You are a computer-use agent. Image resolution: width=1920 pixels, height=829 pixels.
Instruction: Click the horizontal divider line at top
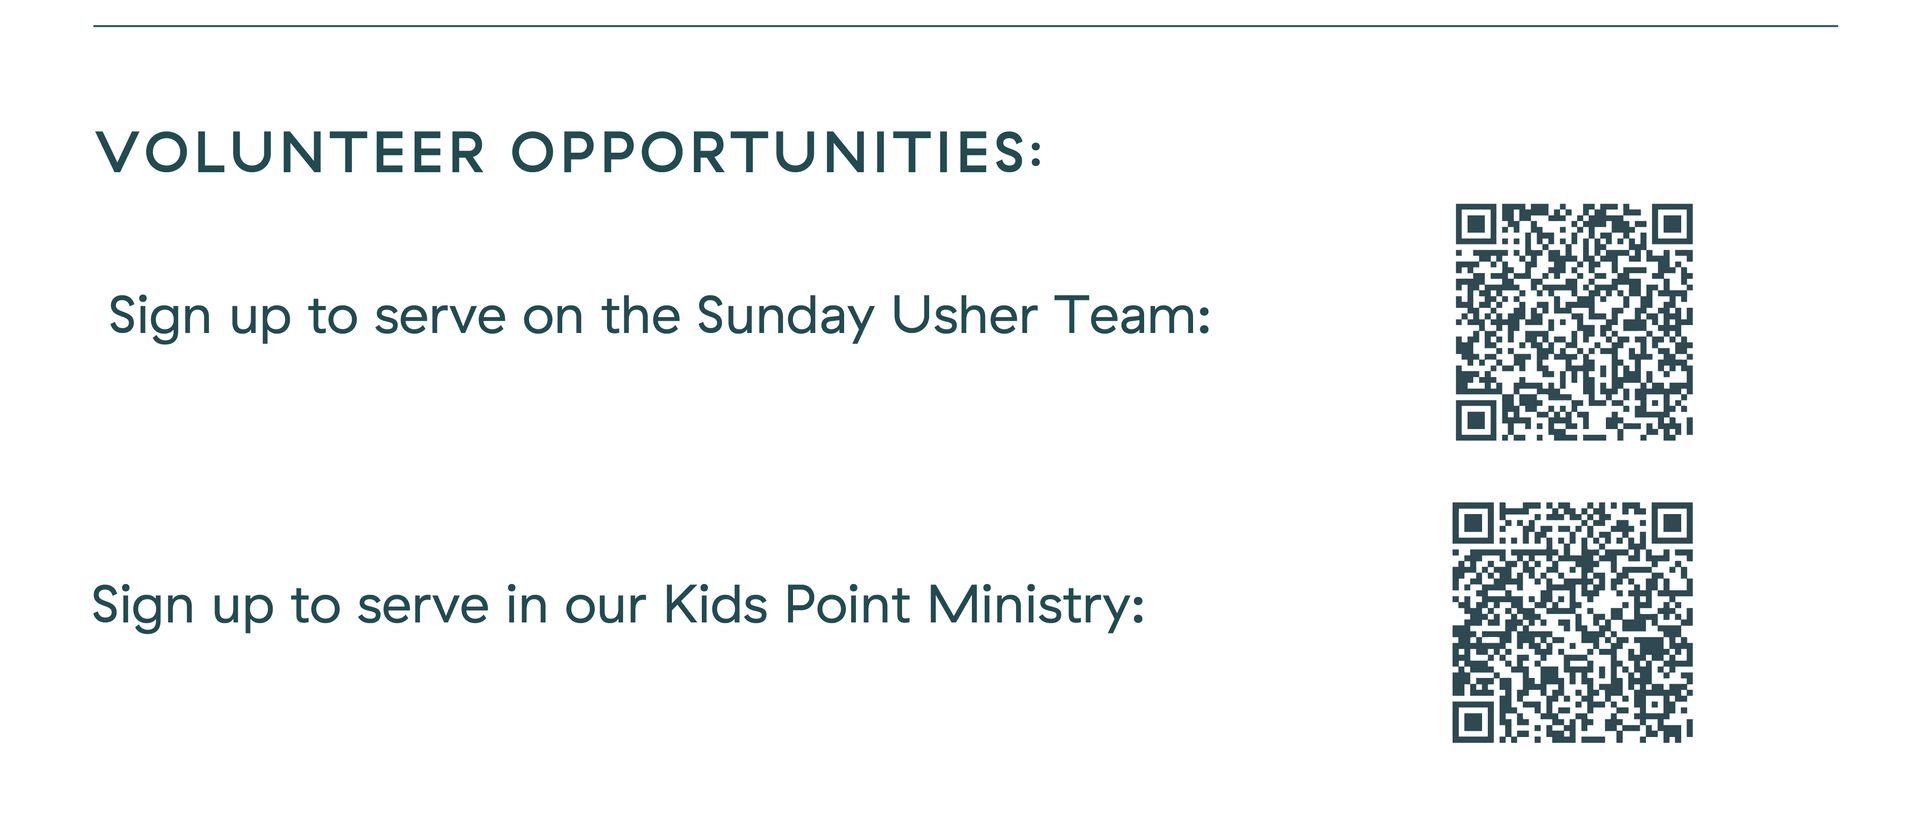tap(965, 26)
